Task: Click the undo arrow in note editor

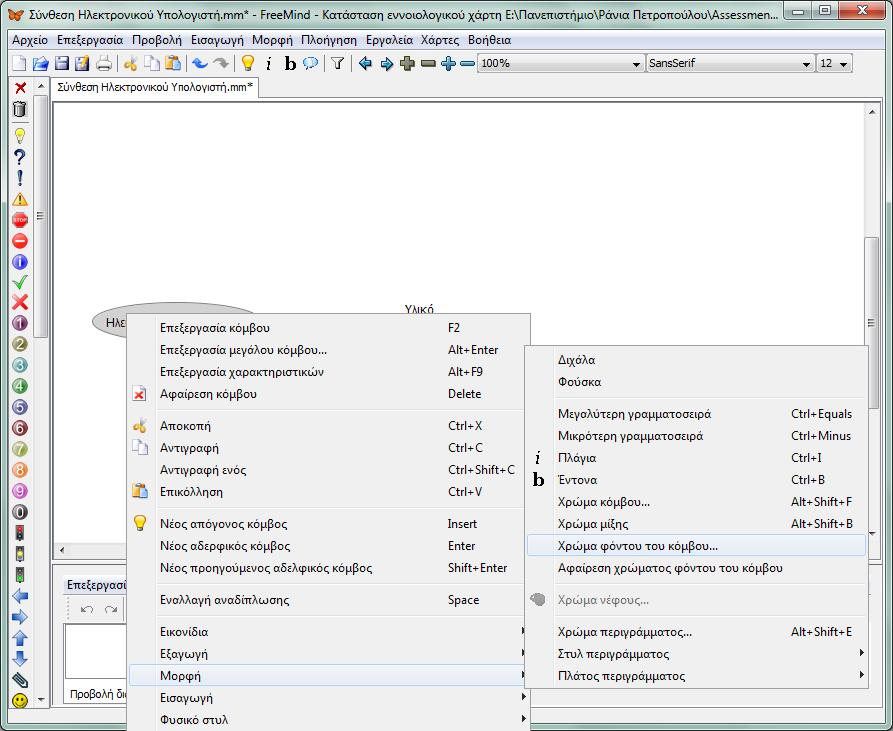Action: (x=87, y=609)
